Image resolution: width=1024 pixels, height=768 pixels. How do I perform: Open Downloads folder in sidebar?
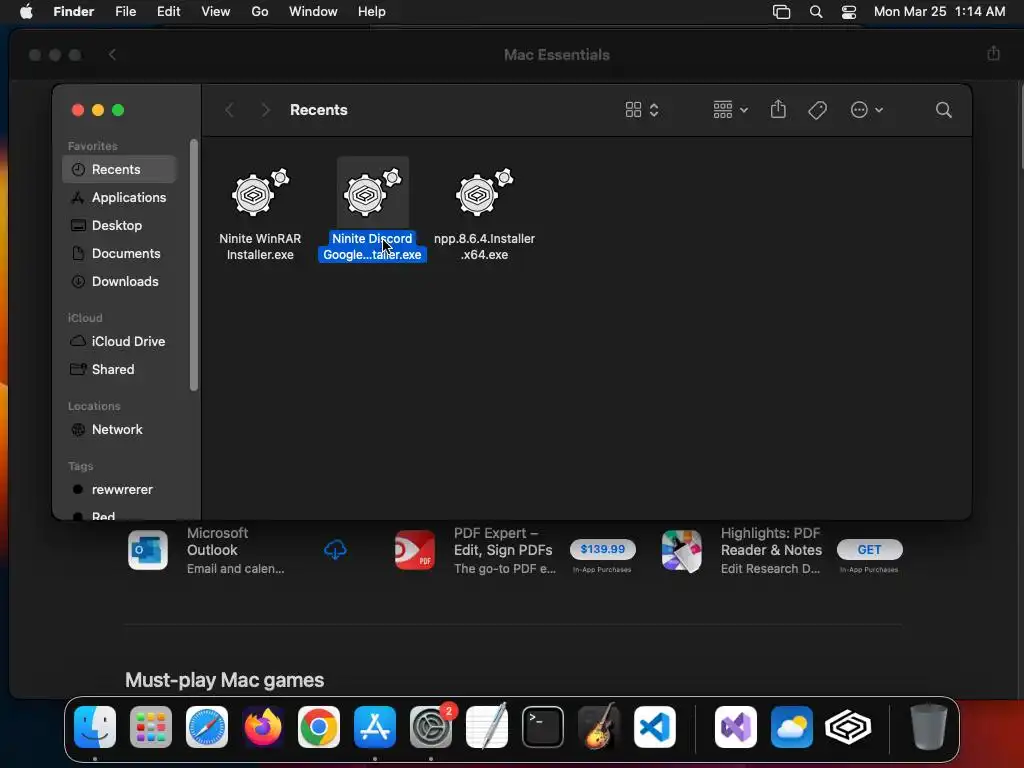(120, 281)
